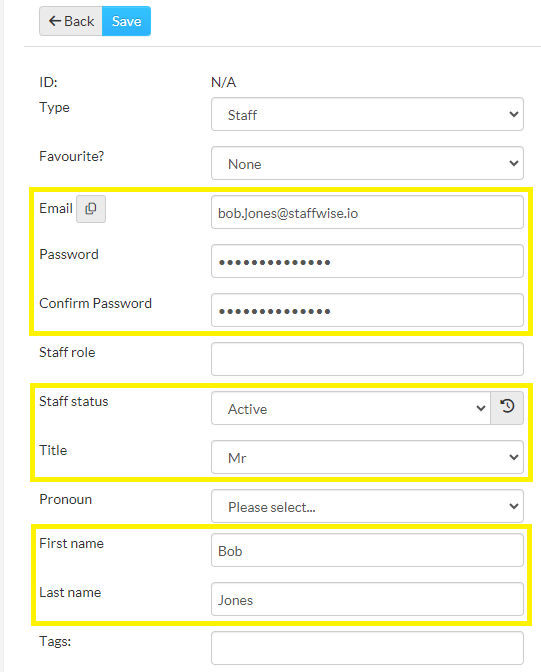Click the Favourite? label text
The height and width of the screenshot is (672, 541).
tap(72, 156)
